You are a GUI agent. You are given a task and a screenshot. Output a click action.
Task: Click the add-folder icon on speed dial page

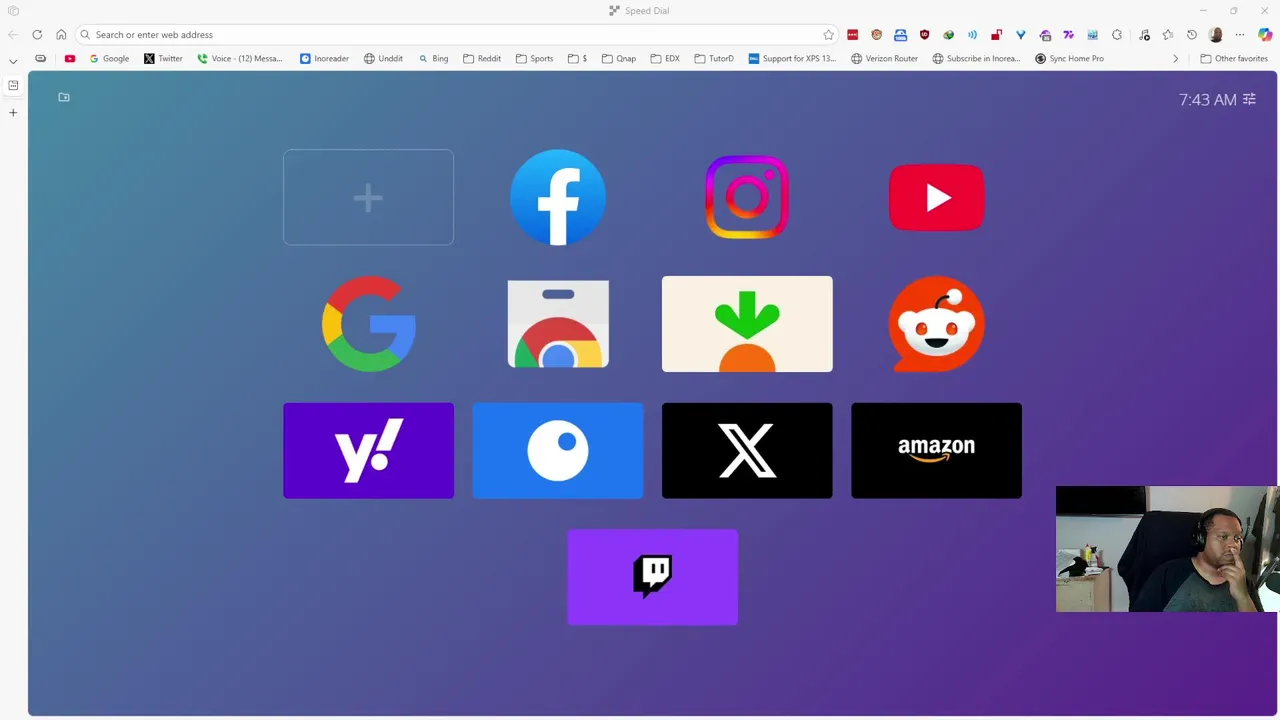pyautogui.click(x=64, y=97)
